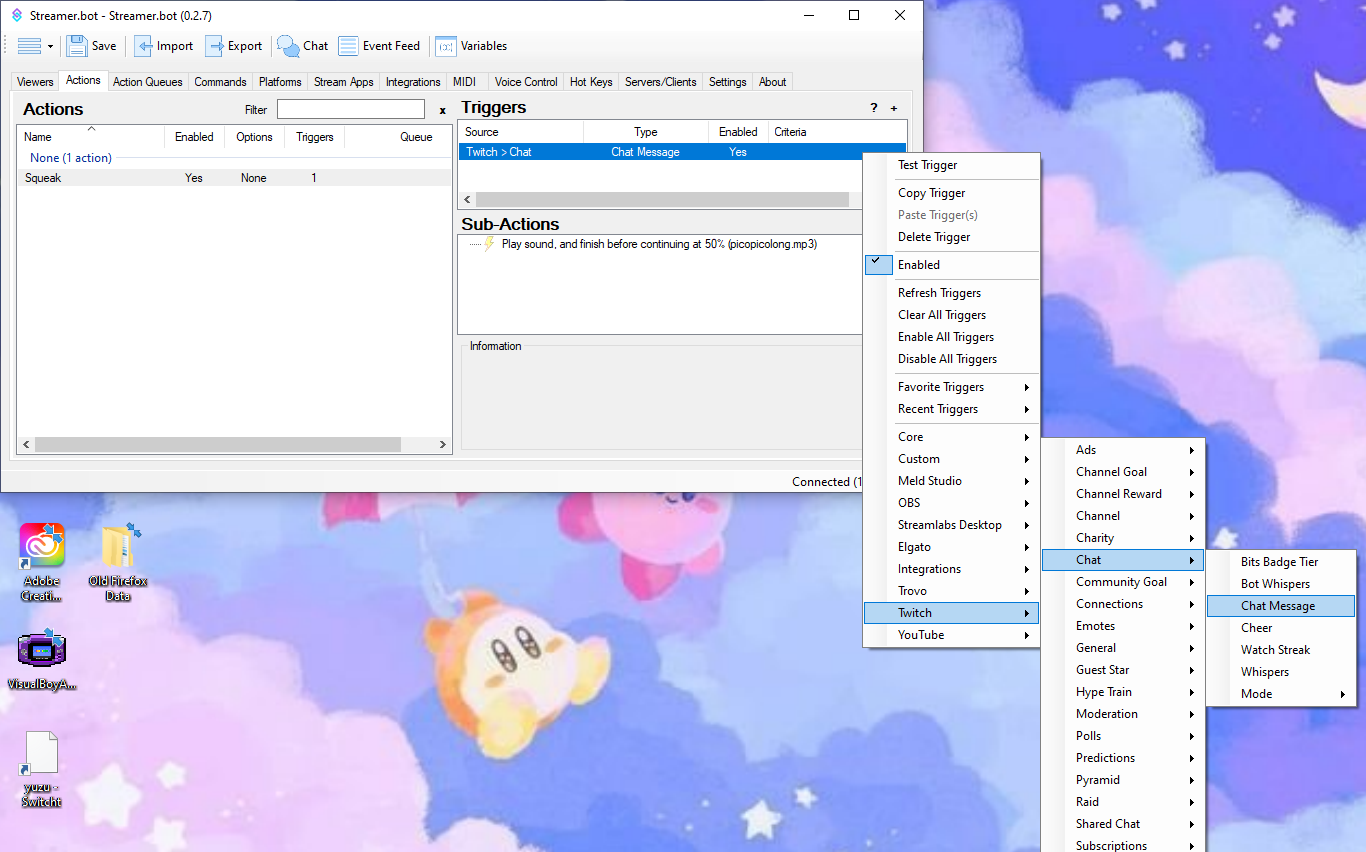Choose Test Trigger from context menu
Image resolution: width=1366 pixels, height=852 pixels.
pyautogui.click(x=952, y=165)
